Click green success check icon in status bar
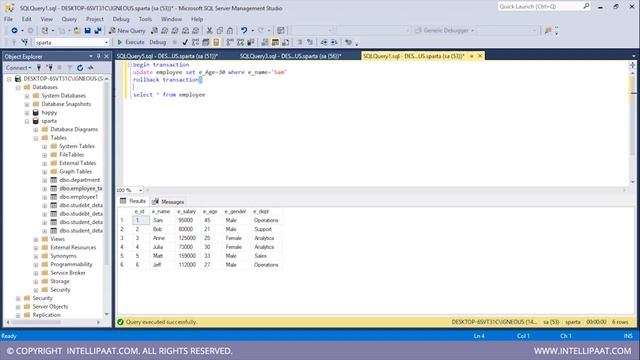The height and width of the screenshot is (360, 640). pos(120,322)
